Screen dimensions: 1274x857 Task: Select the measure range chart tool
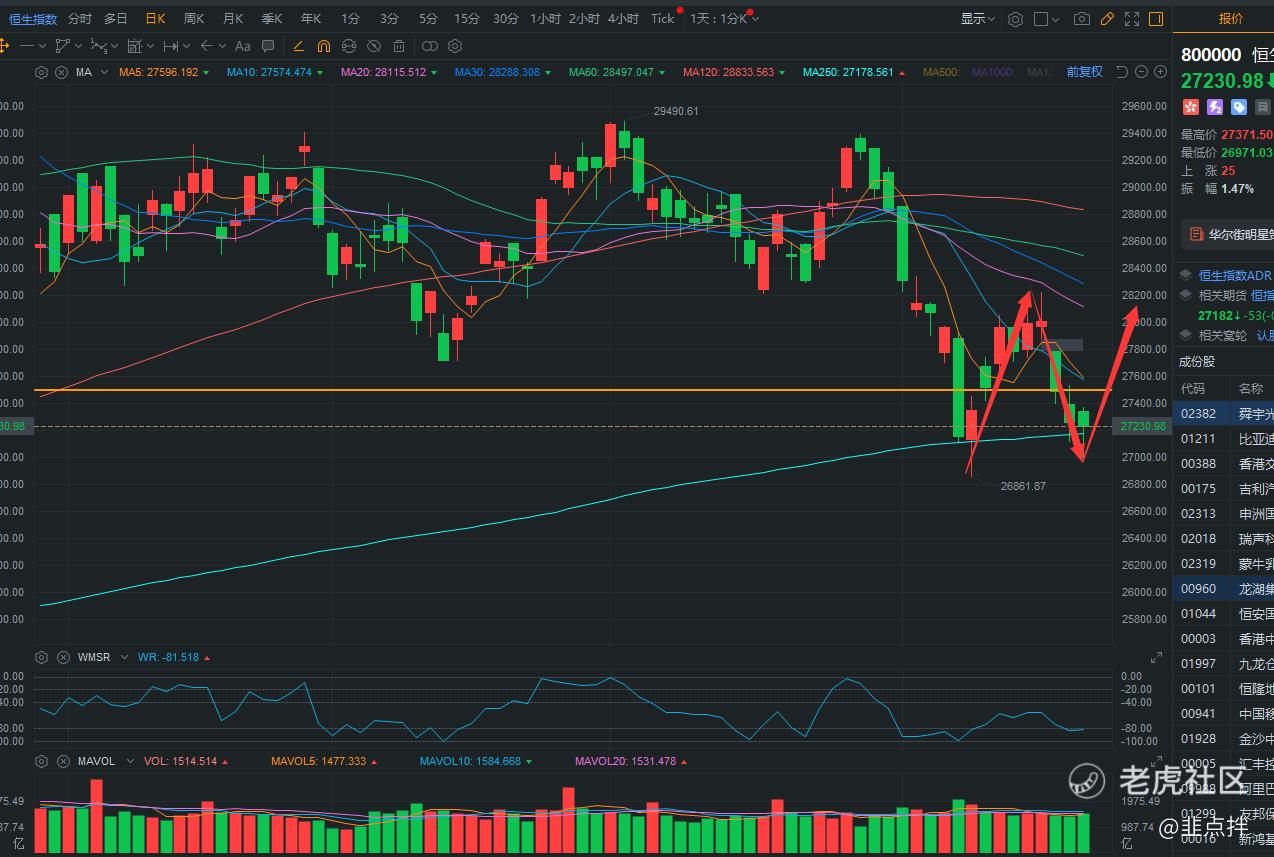pos(134,46)
